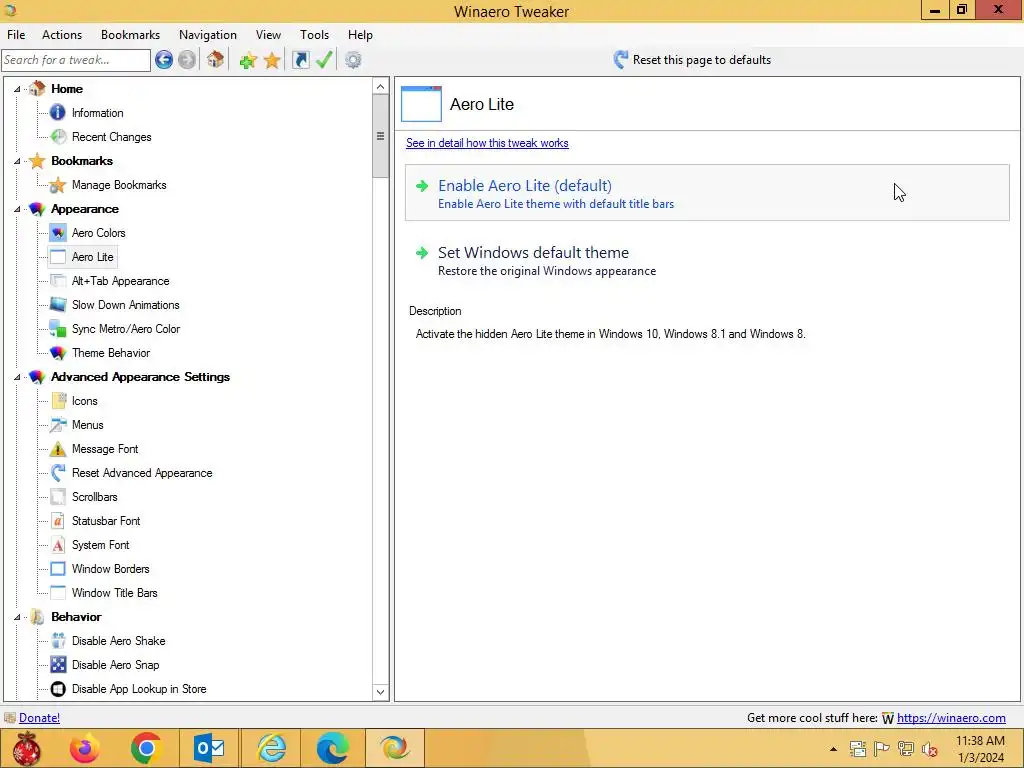Click the Aero Colors icon
This screenshot has height=768, width=1024.
point(57,232)
